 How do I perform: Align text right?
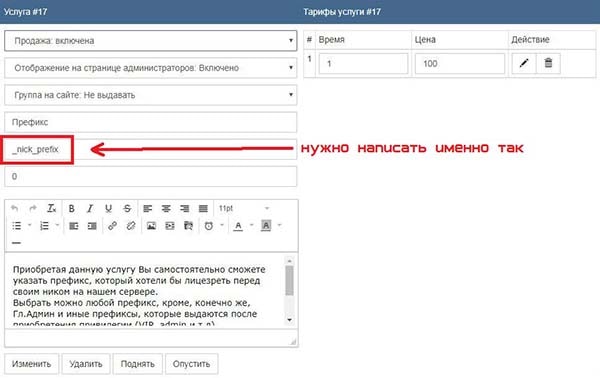pyautogui.click(x=184, y=209)
